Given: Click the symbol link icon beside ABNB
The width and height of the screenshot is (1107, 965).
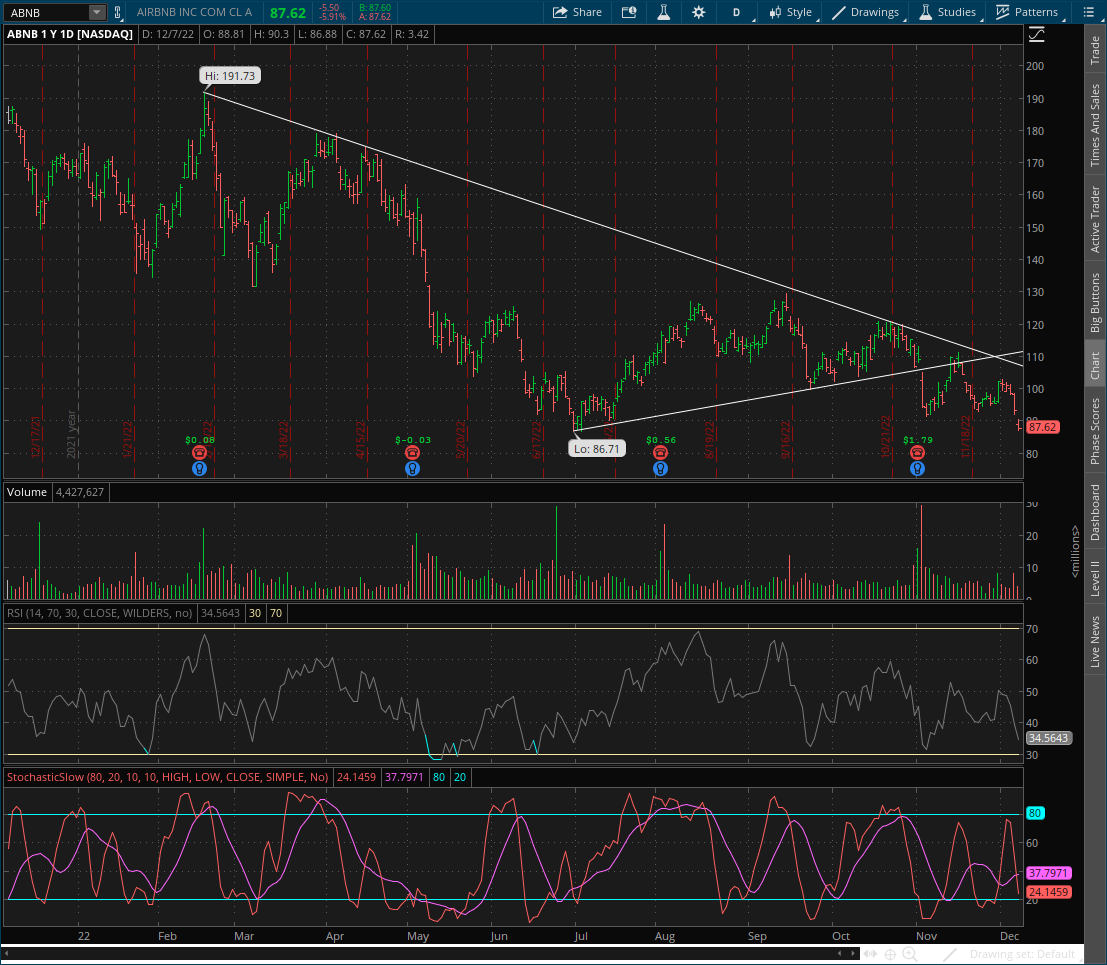Looking at the screenshot, I should pyautogui.click(x=118, y=12).
